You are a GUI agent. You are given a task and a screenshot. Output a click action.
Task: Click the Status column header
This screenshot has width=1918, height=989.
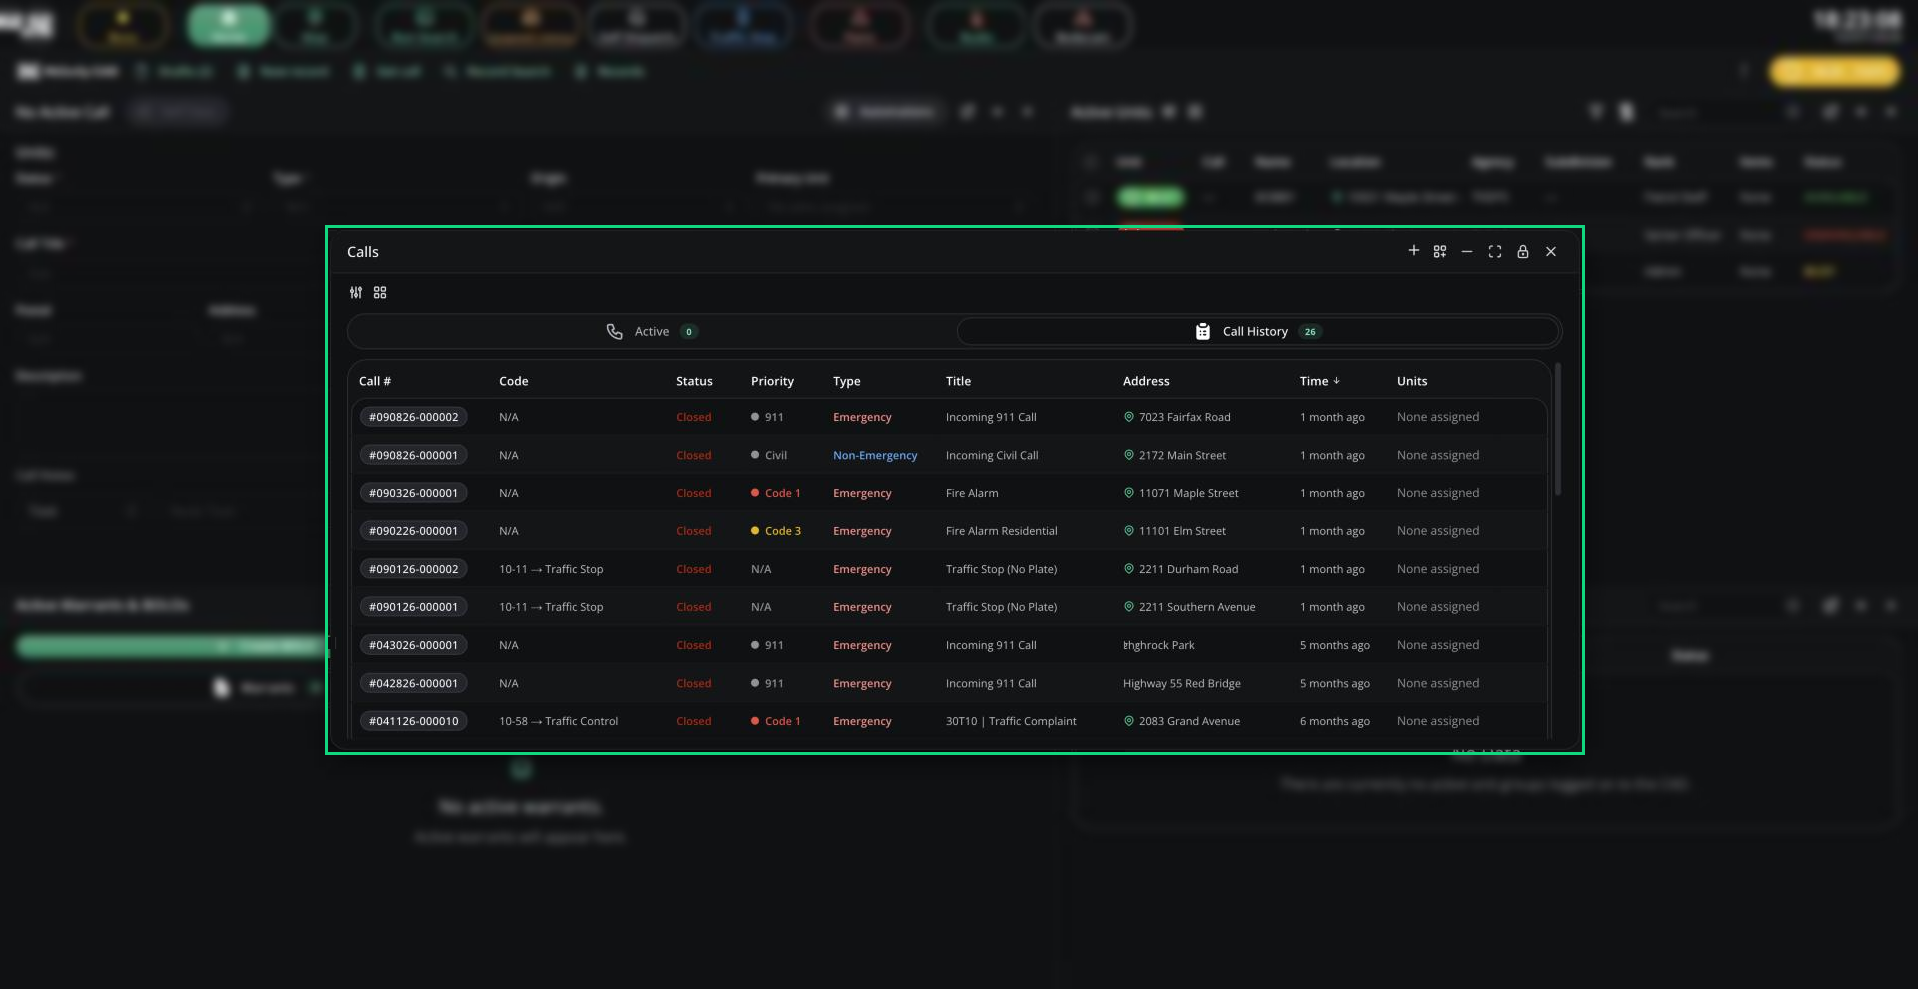[694, 381]
